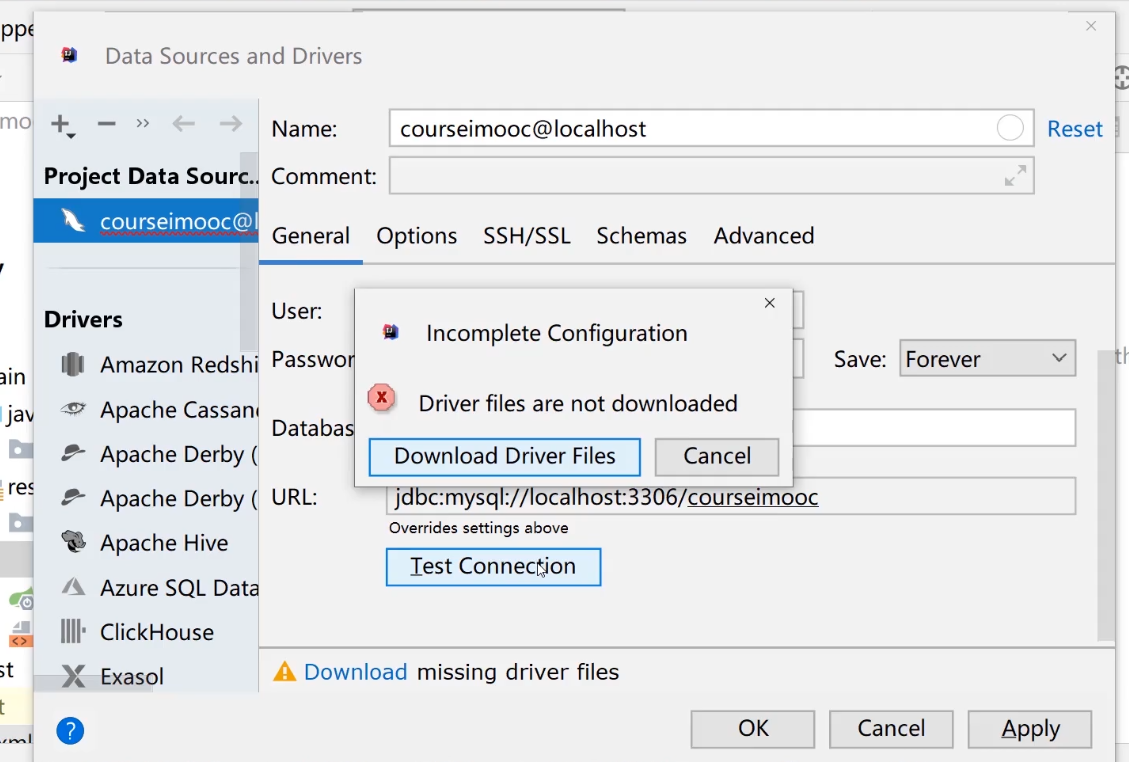Viewport: 1129px width, 762px height.
Task: Switch to the General tab
Action: (x=310, y=236)
